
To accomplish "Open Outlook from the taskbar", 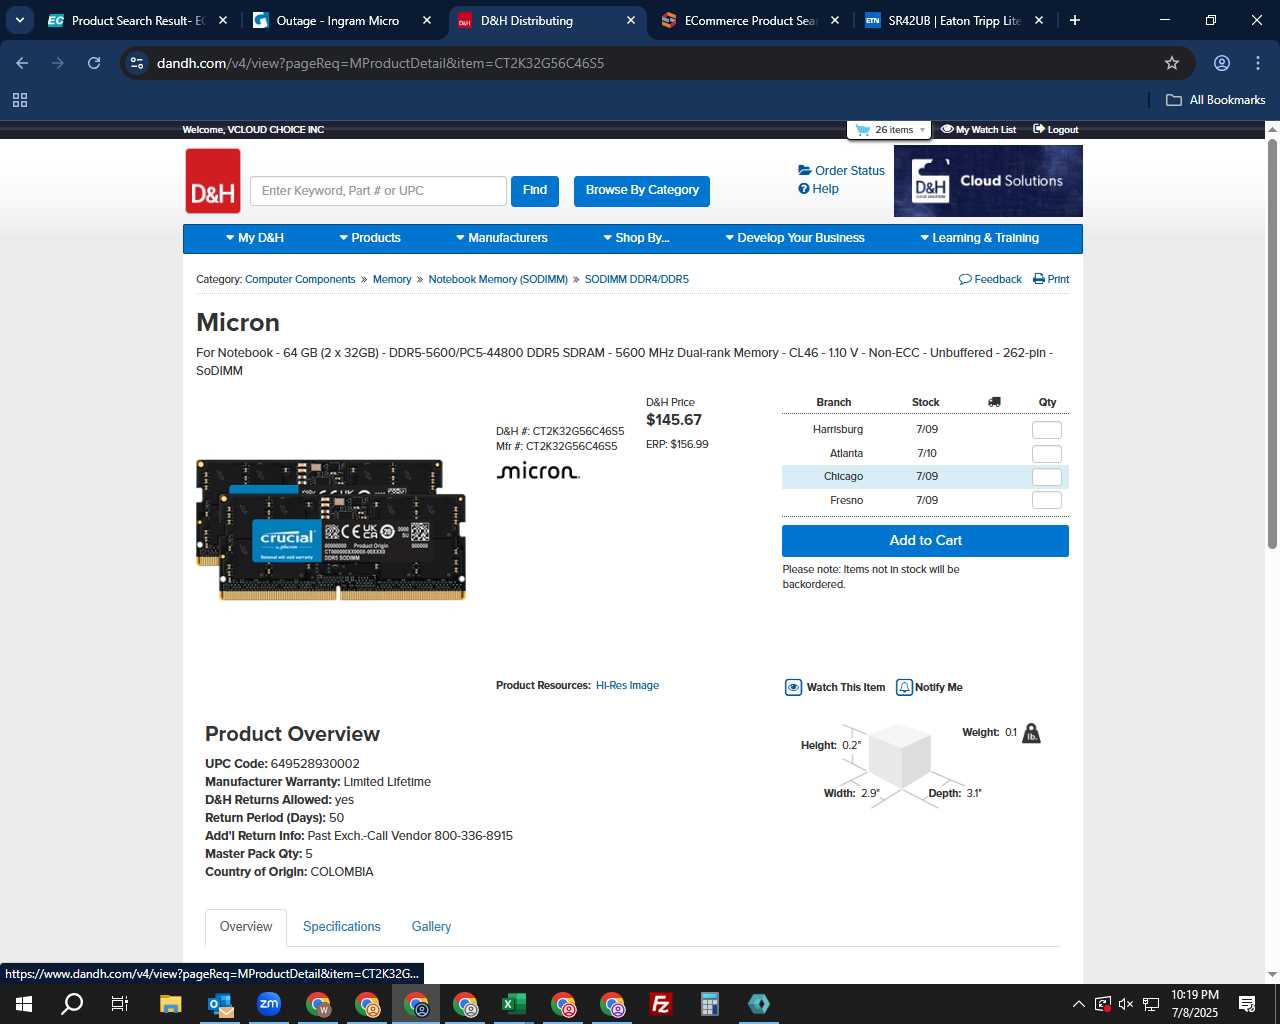I will click(x=220, y=1004).
